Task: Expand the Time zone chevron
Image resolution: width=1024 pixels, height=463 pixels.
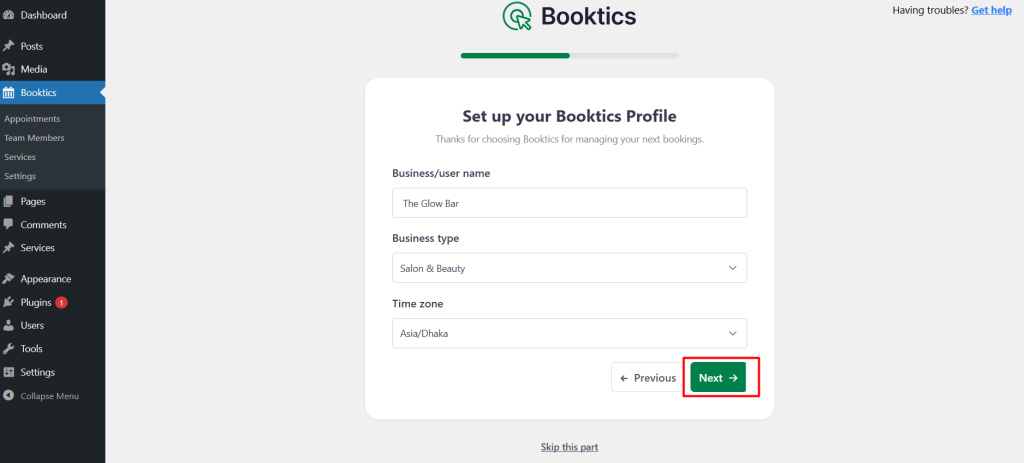Action: tap(732, 334)
